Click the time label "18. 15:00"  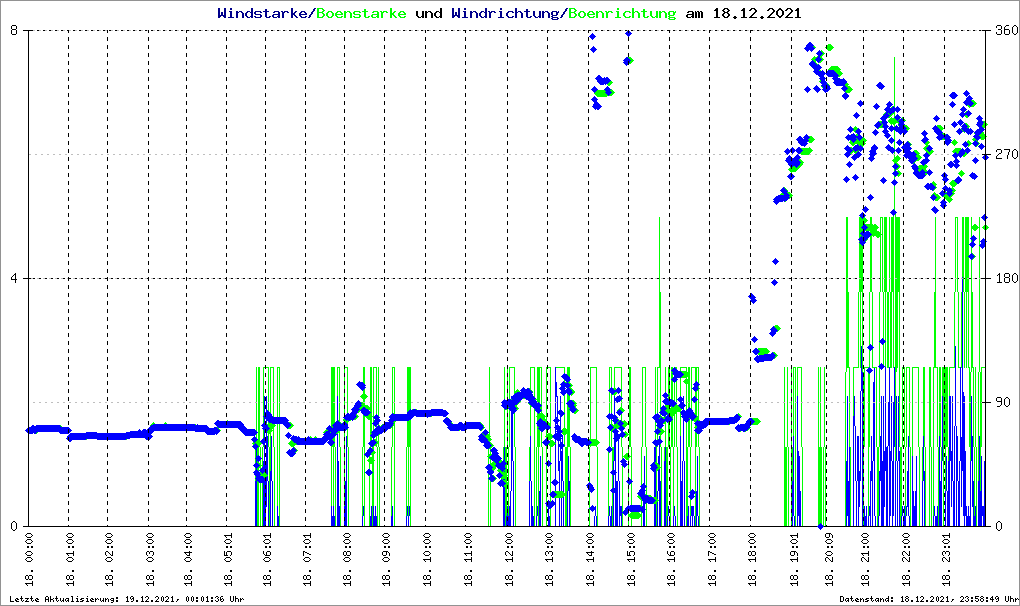(630, 559)
